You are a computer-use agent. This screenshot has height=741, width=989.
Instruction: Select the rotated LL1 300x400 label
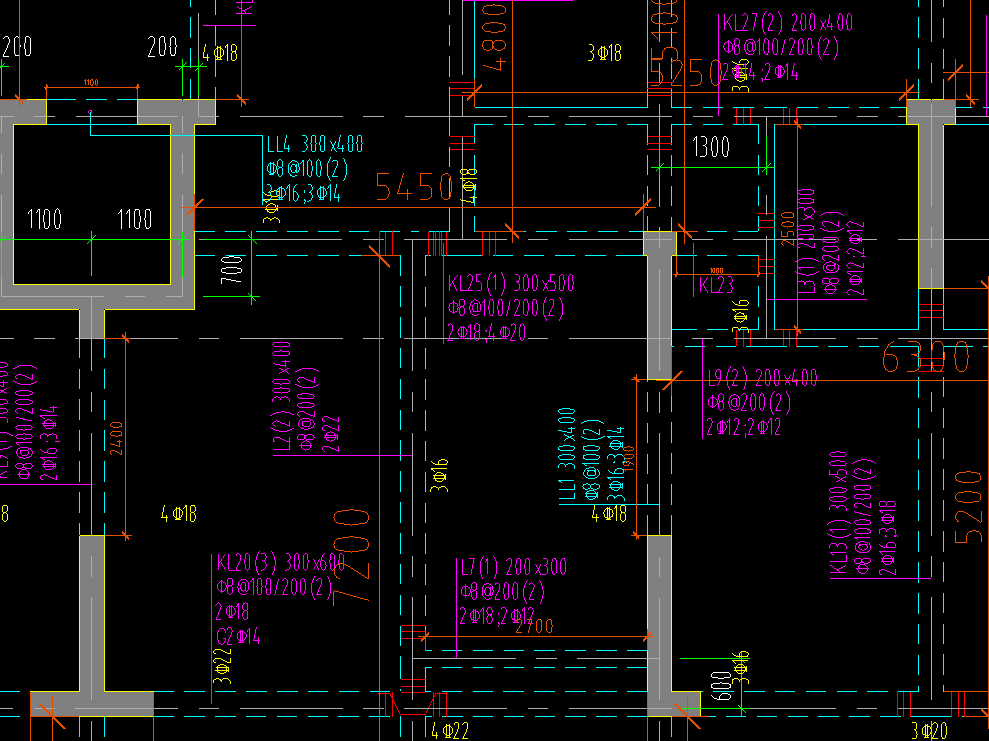pyautogui.click(x=567, y=454)
